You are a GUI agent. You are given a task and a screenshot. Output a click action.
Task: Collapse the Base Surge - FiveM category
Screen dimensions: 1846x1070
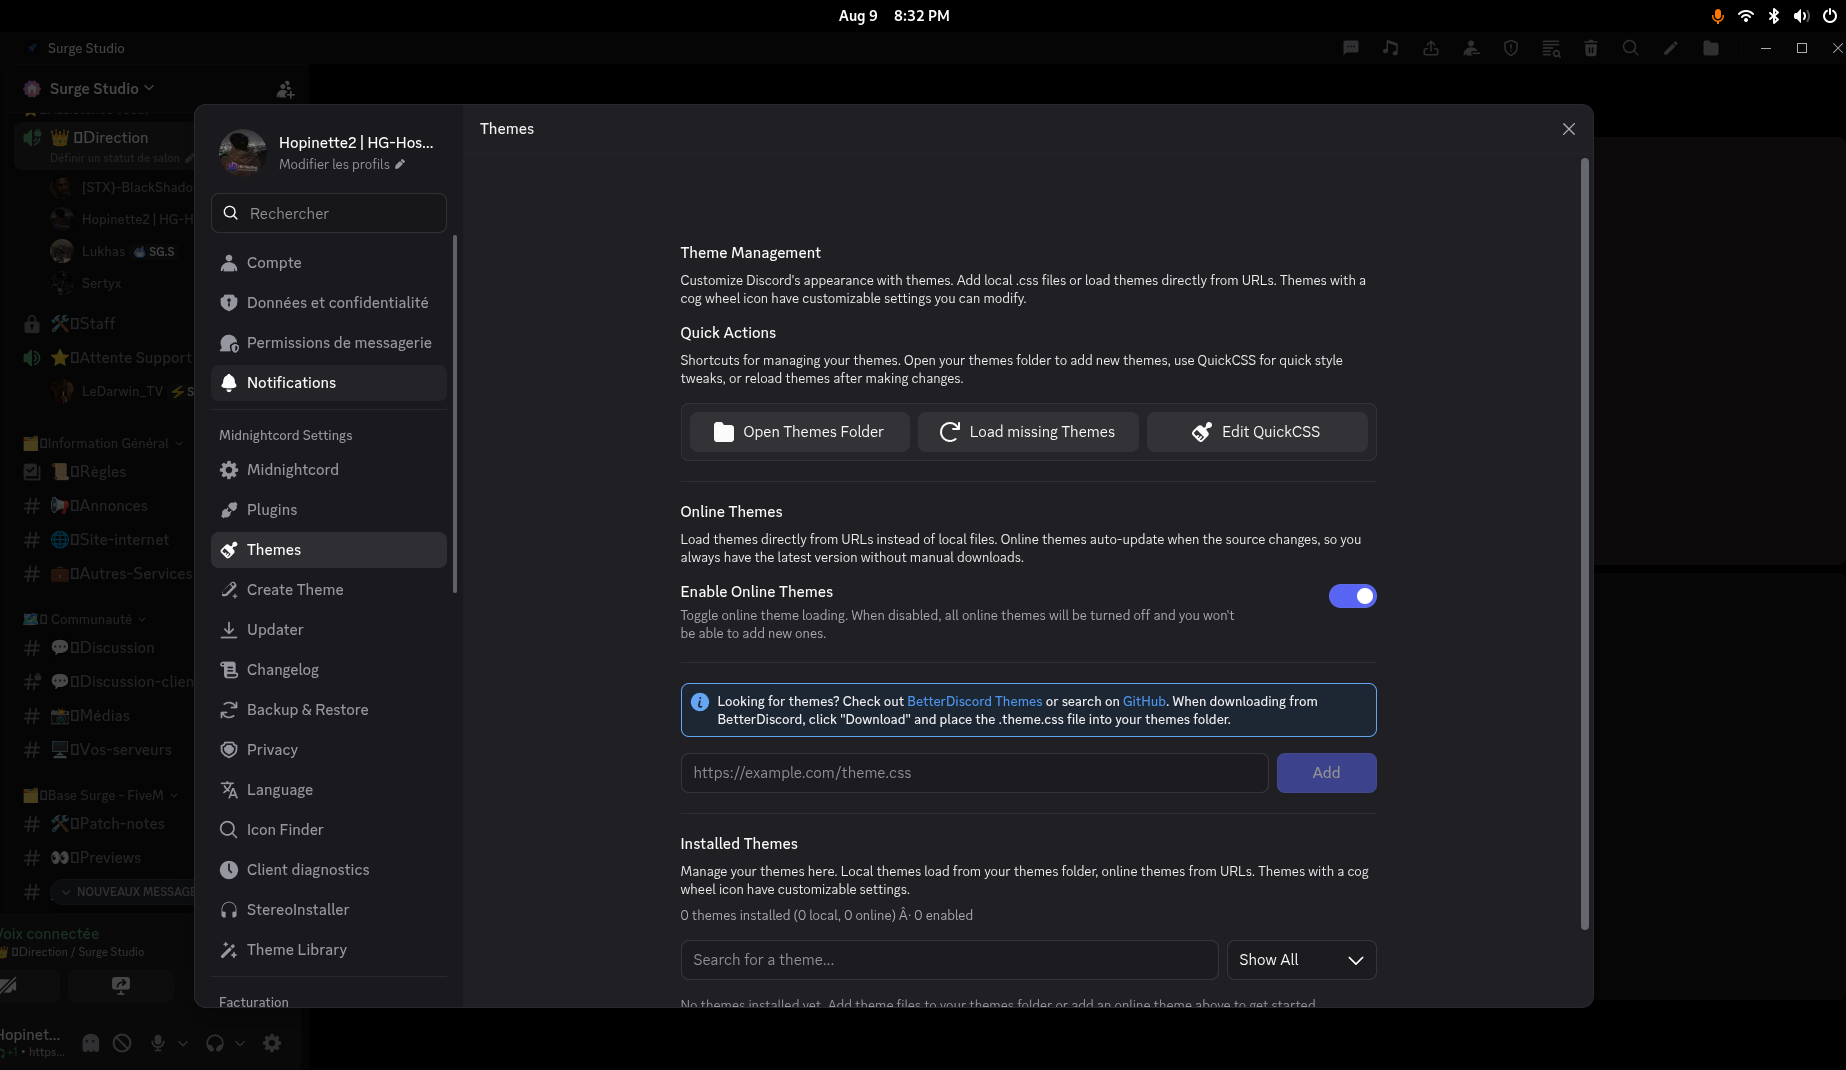coord(100,795)
